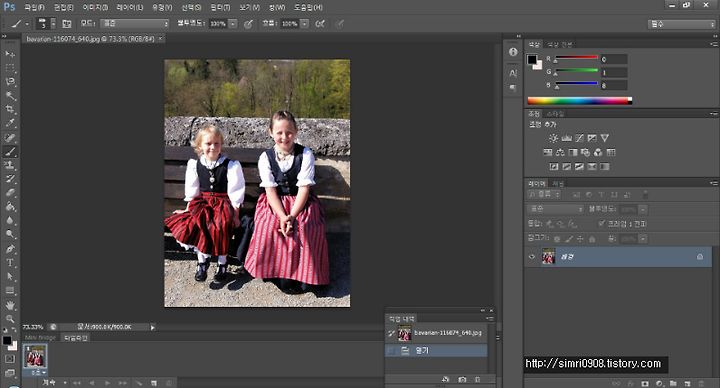Select the Spot Healing Brush tool
This screenshot has width=720, height=388.
click(x=10, y=137)
